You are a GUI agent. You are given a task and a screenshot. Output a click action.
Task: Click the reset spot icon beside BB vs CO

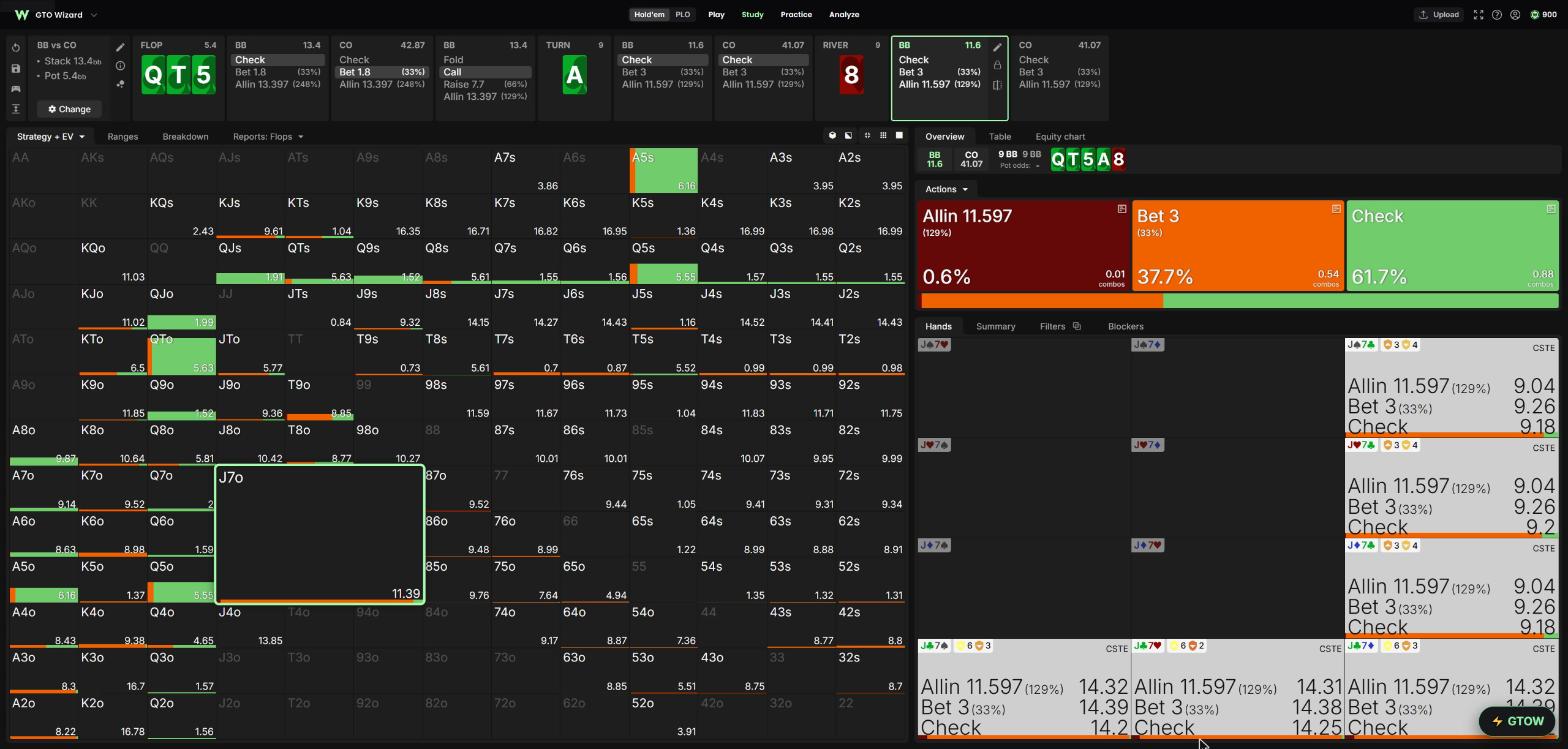pos(16,48)
